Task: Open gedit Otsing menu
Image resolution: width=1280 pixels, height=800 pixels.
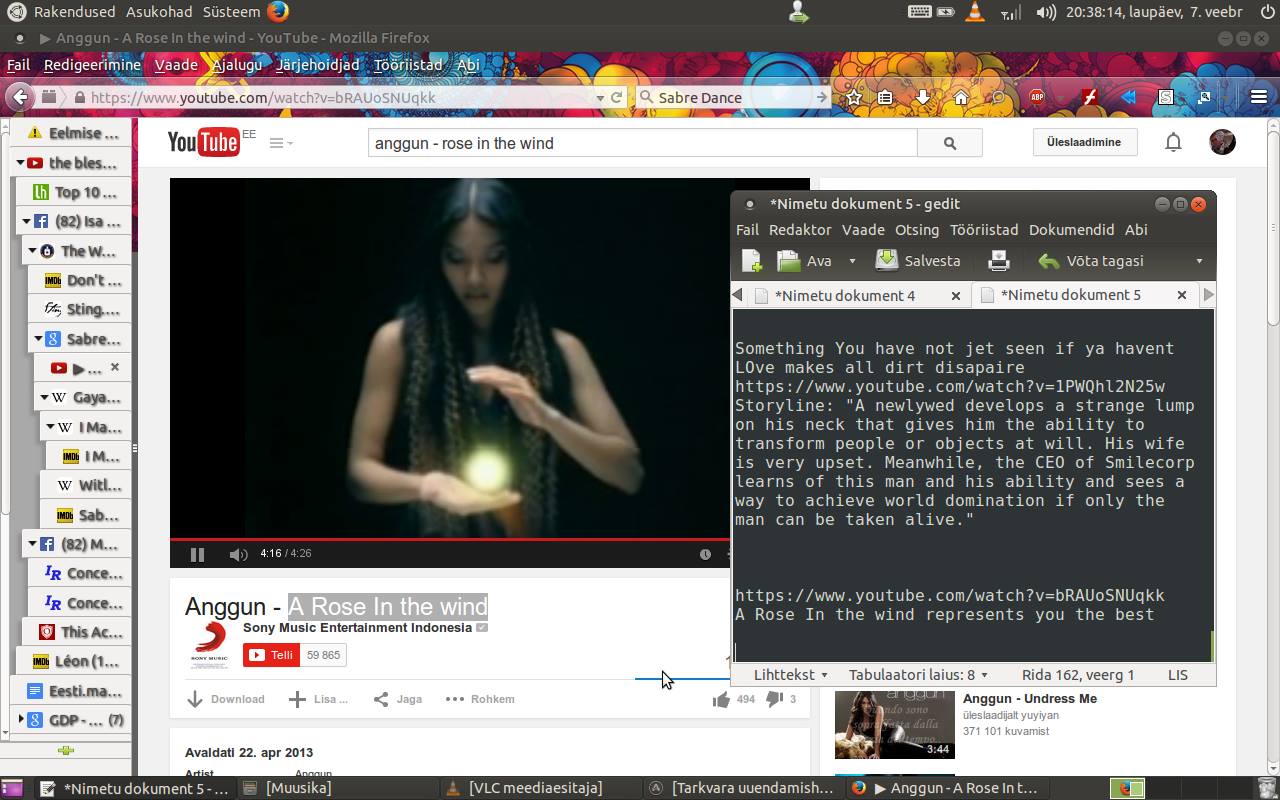Action: [x=917, y=229]
